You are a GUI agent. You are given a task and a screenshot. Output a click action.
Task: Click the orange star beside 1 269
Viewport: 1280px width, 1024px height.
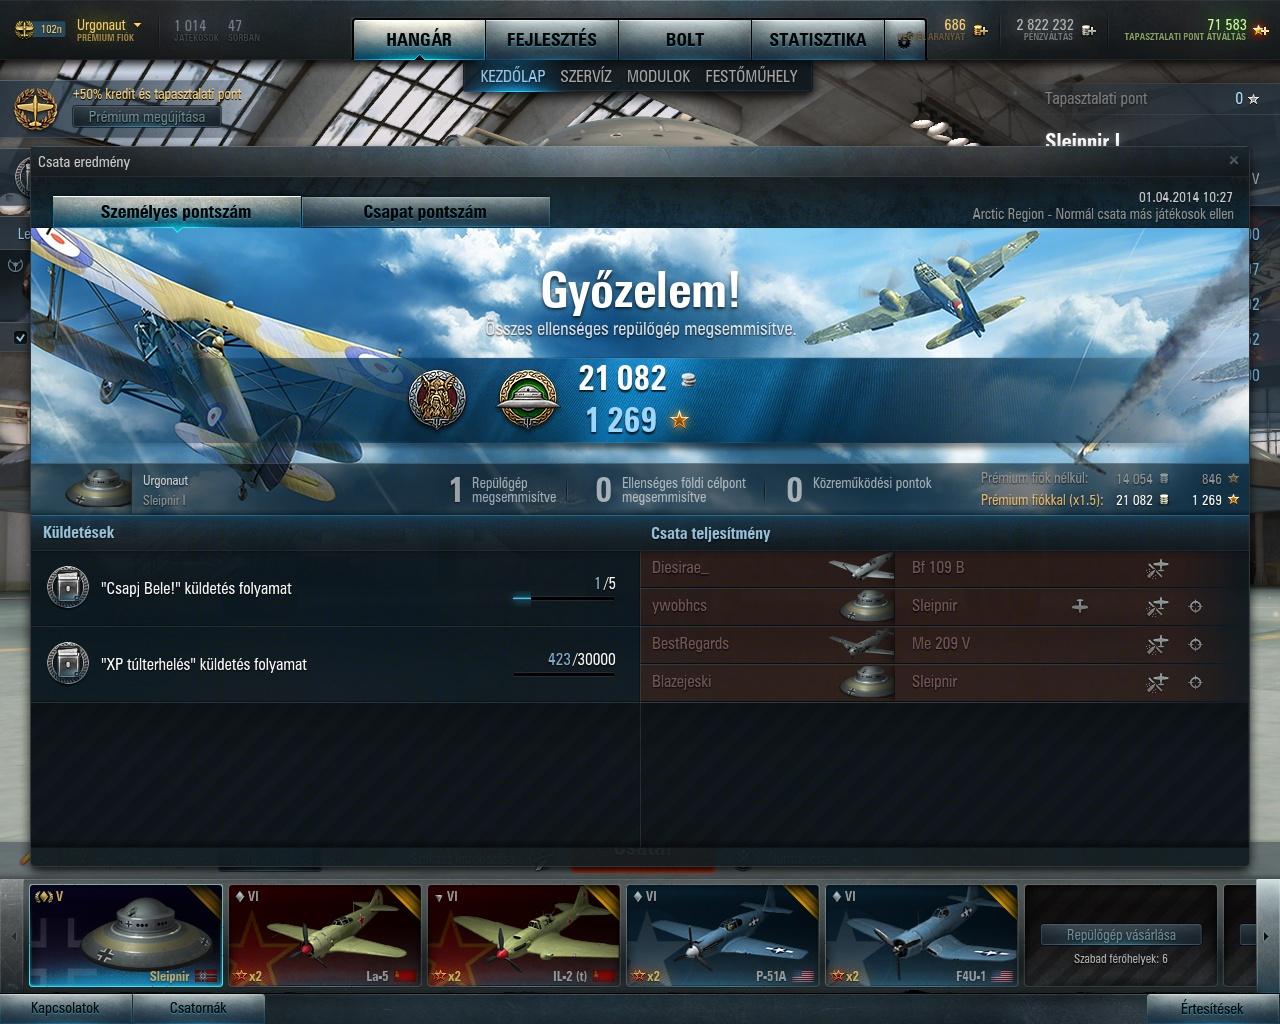tap(680, 420)
